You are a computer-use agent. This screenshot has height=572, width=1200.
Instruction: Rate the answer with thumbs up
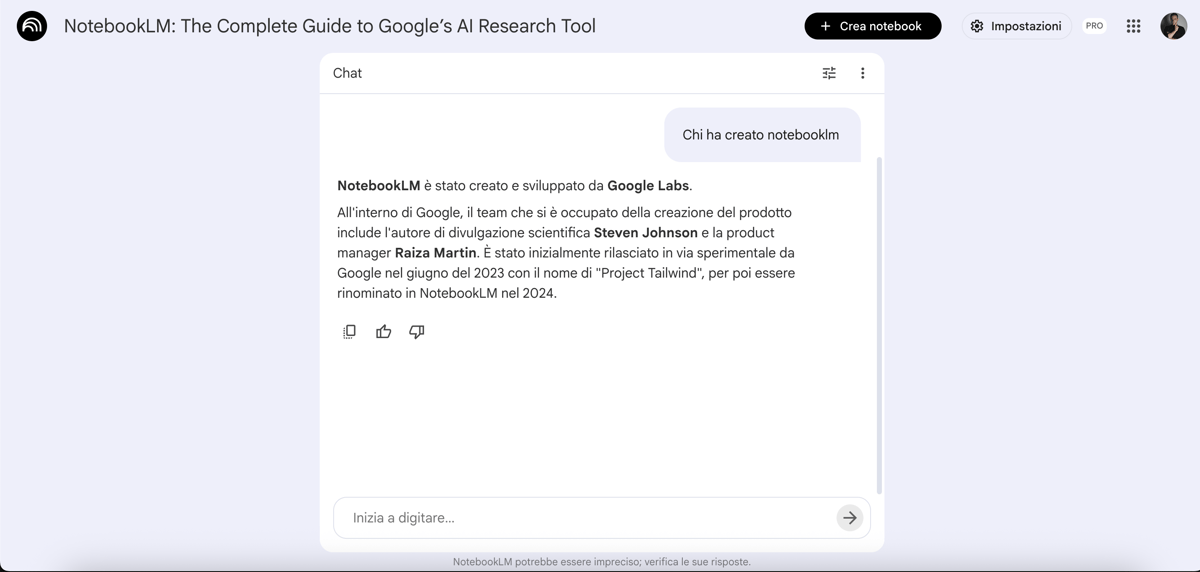tap(383, 332)
